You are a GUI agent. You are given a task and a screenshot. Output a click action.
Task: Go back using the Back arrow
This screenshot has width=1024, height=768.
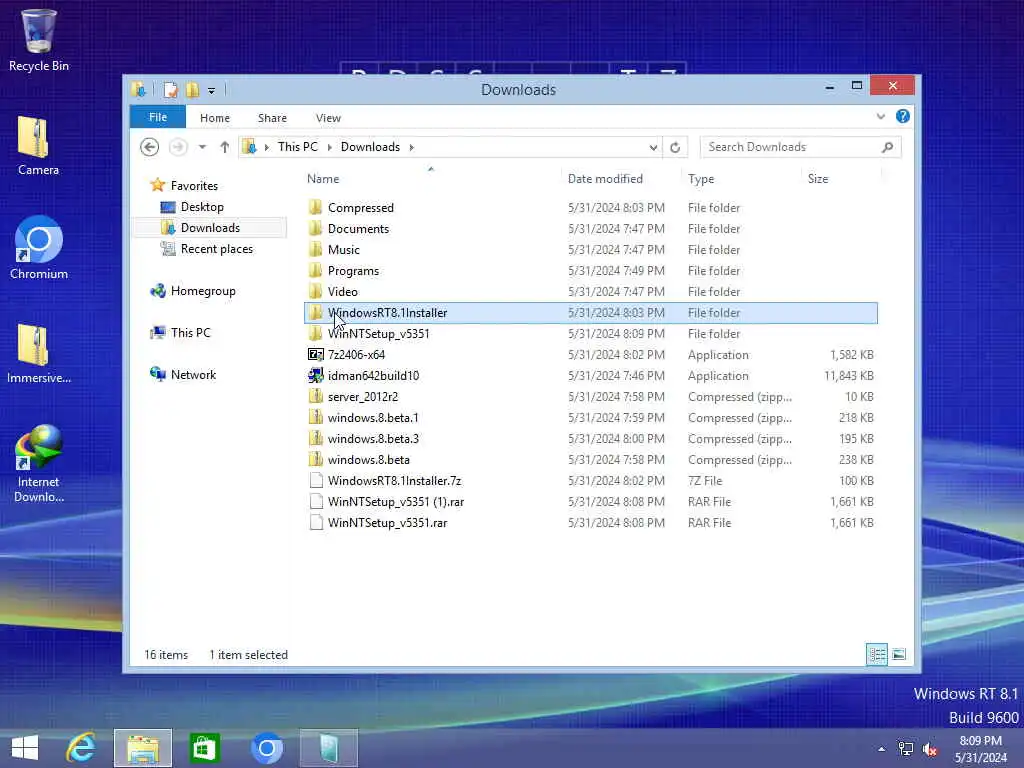tap(150, 147)
